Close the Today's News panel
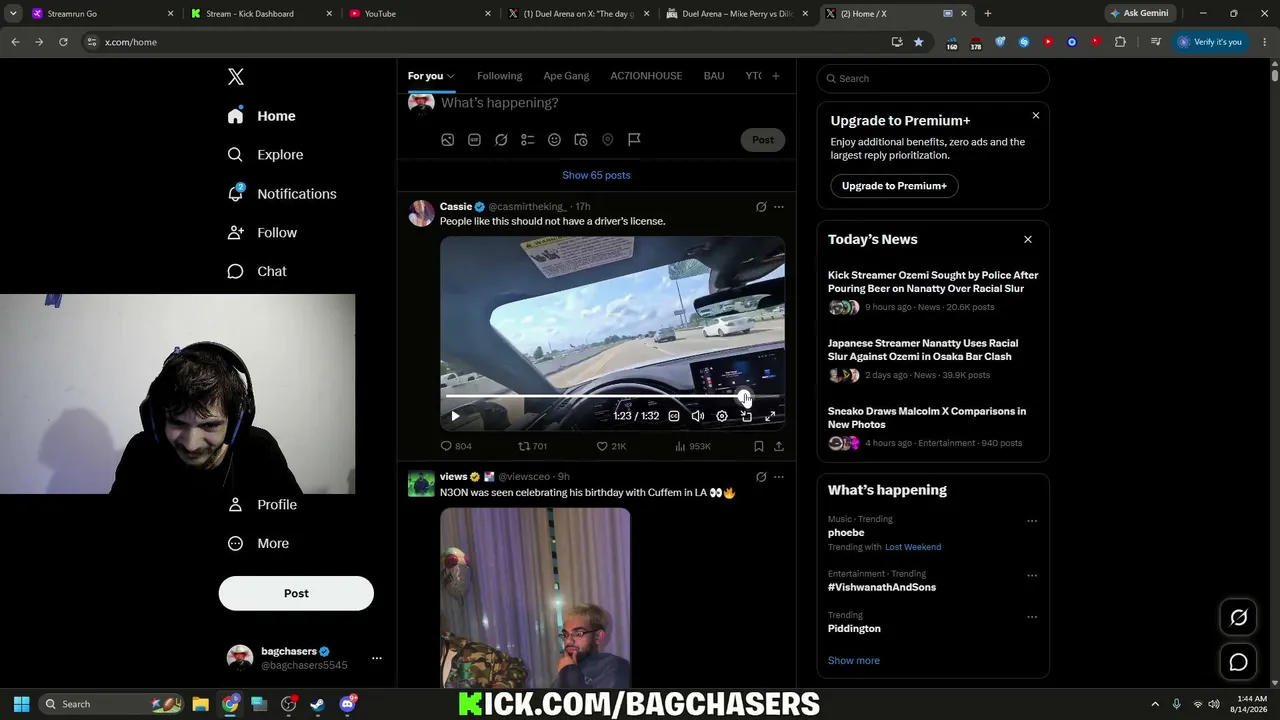 click(1027, 240)
